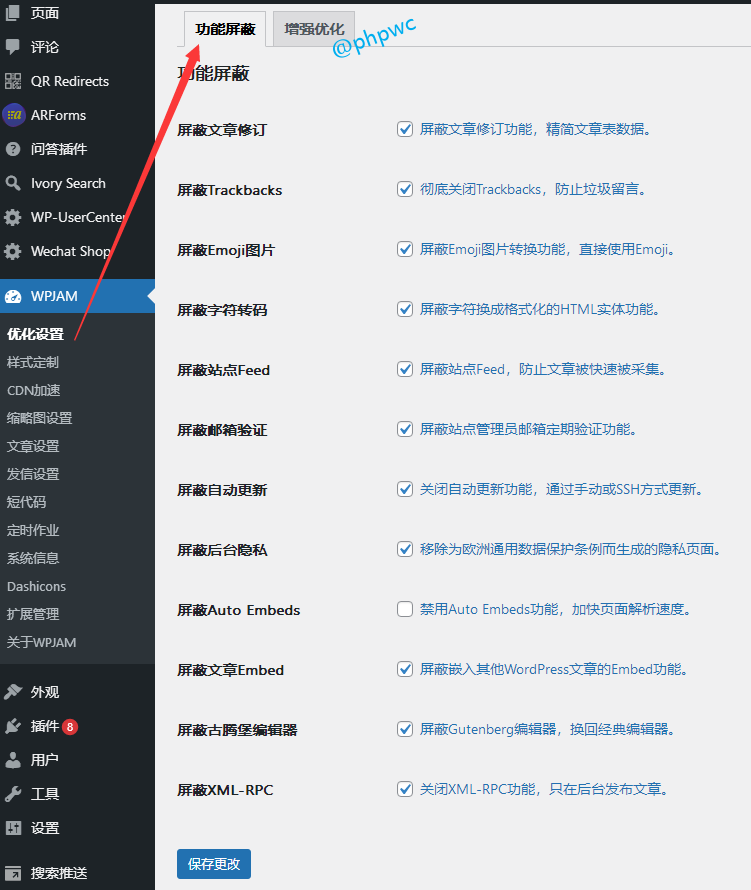Toggle the 屏蔽古腾堡编辑器 checkbox
751x890 pixels.
coord(405,729)
